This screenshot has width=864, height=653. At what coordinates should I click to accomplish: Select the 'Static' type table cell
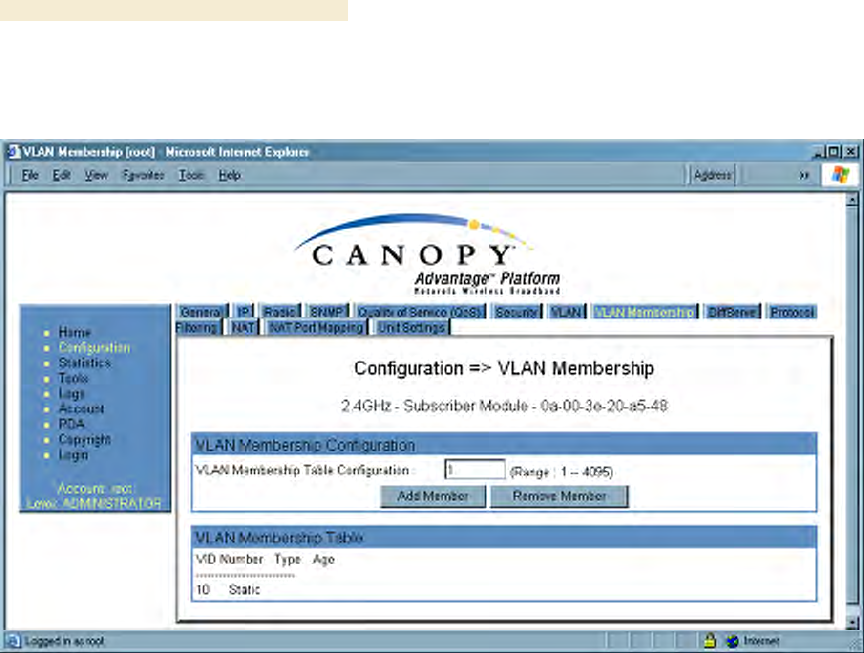tap(244, 590)
